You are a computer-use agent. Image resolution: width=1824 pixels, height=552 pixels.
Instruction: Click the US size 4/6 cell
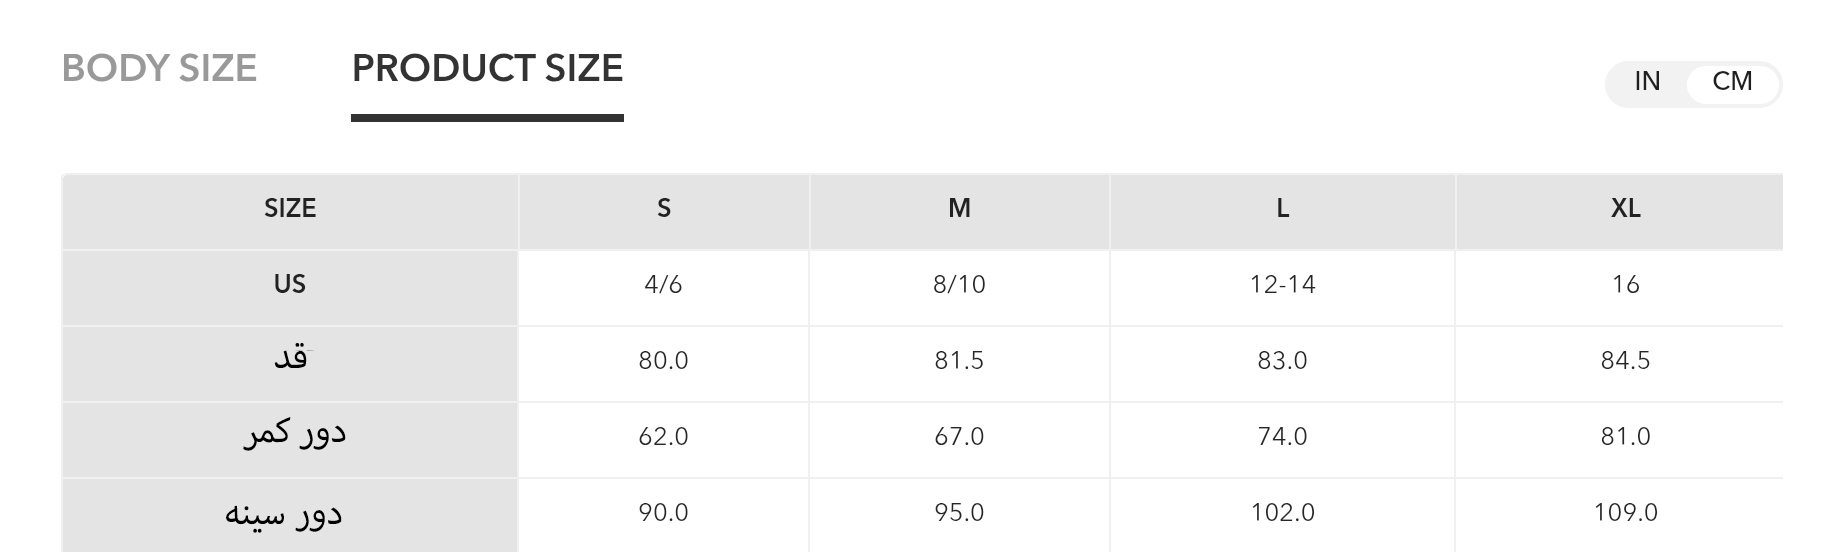point(664,285)
